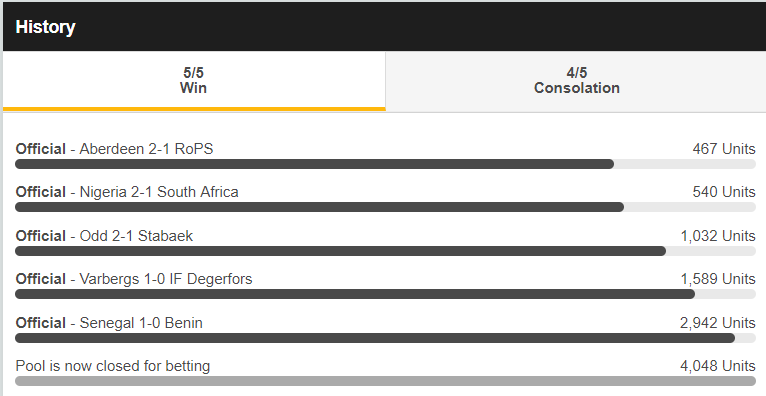Click the 540 Units value
Image resolution: width=766 pixels, height=396 pixels.
[x=724, y=192]
